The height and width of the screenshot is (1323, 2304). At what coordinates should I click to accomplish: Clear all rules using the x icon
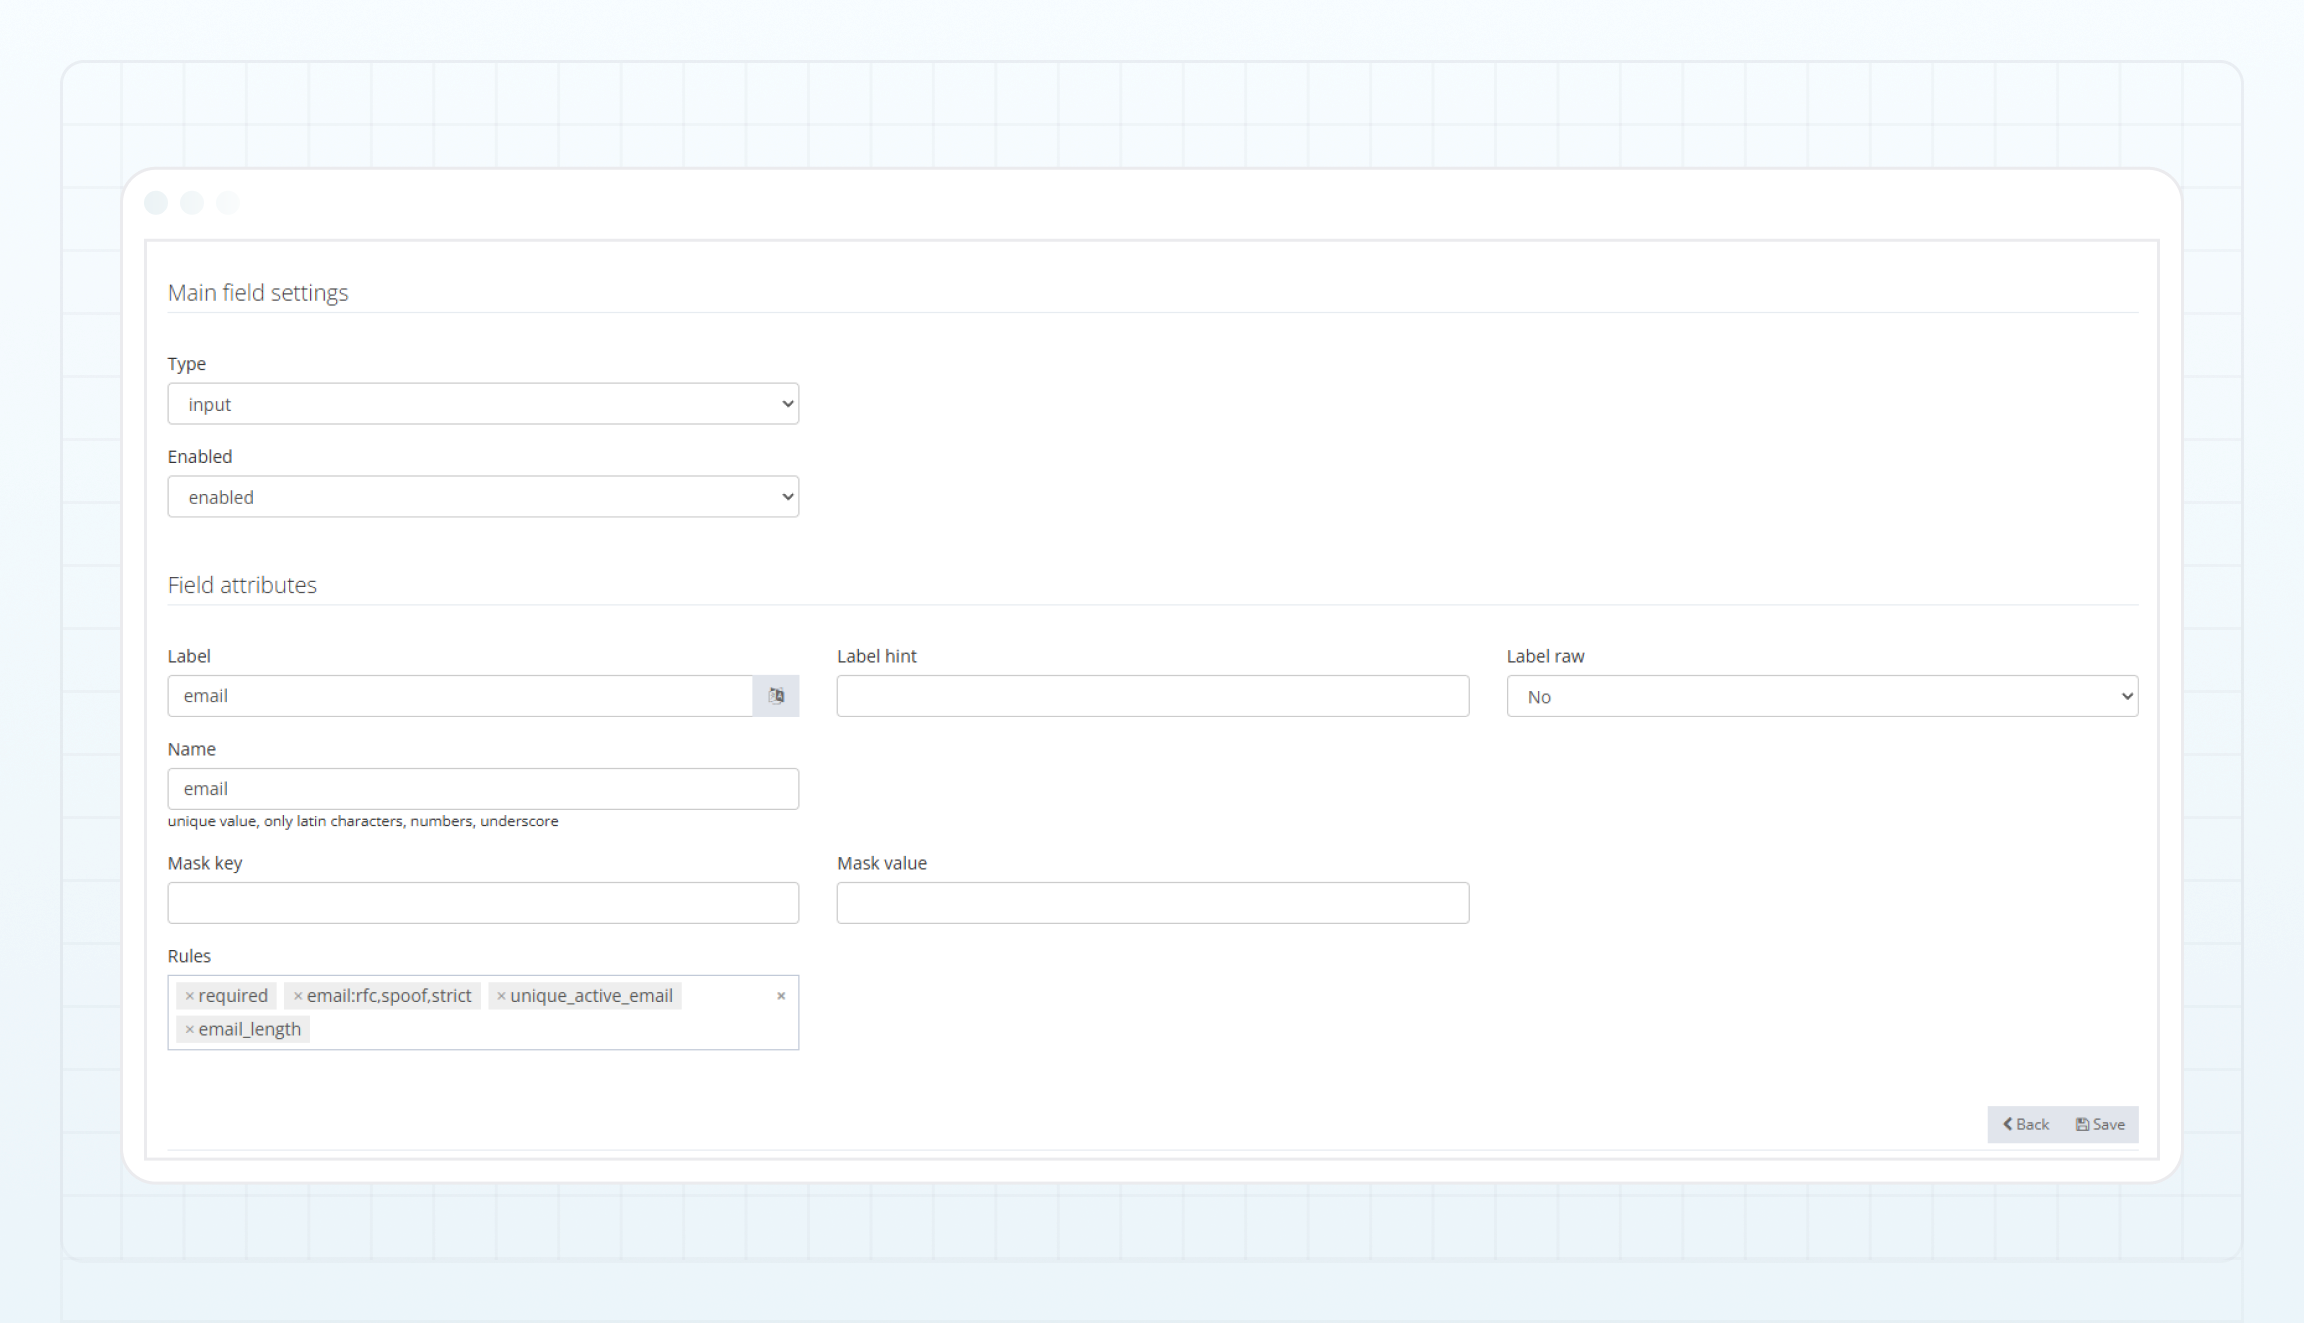click(781, 995)
